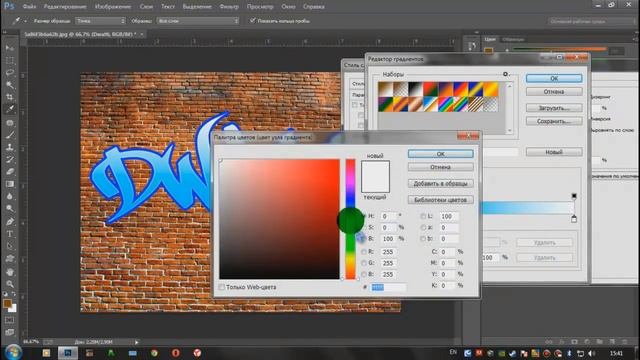
Task: Select the Gradient tool
Action: coord(10,184)
